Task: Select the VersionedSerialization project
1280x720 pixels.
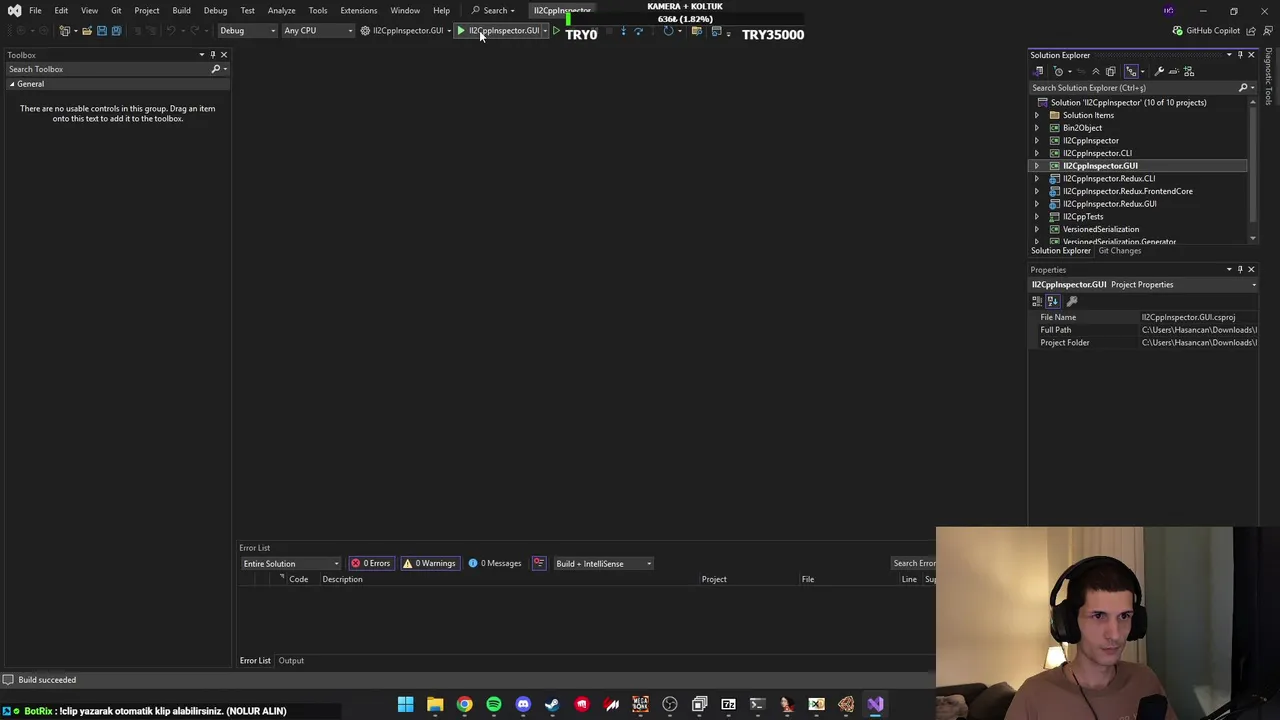Action: [1100, 229]
